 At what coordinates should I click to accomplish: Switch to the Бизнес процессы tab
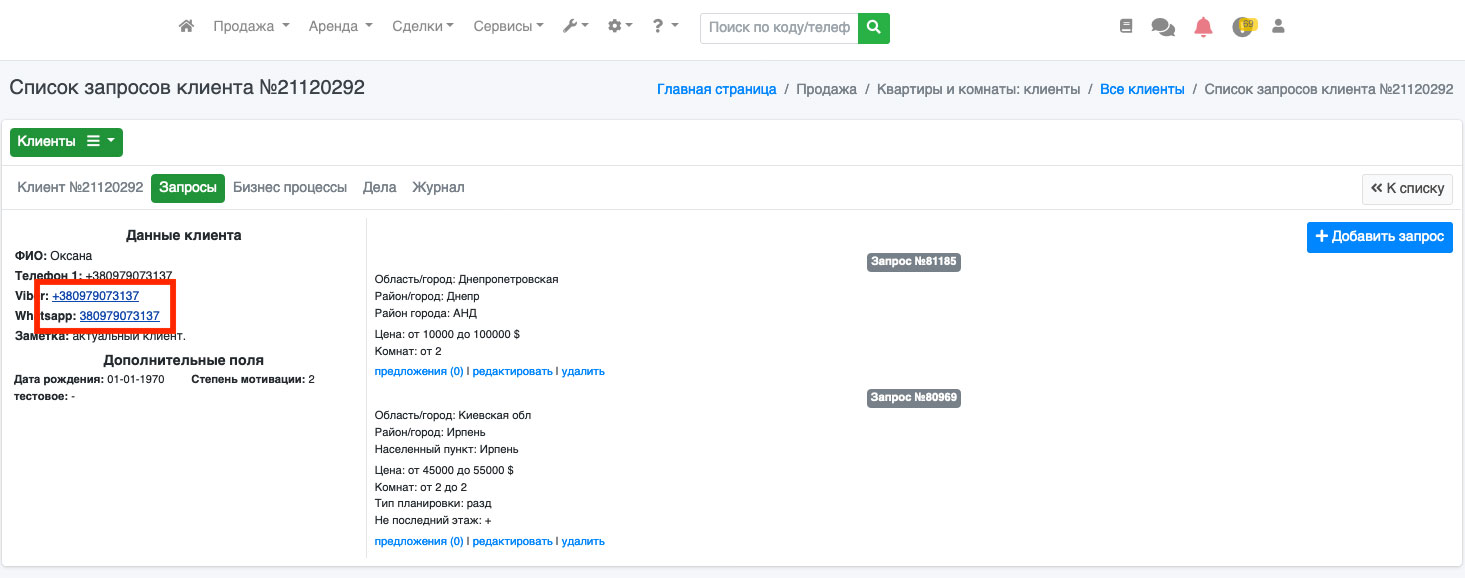[290, 188]
